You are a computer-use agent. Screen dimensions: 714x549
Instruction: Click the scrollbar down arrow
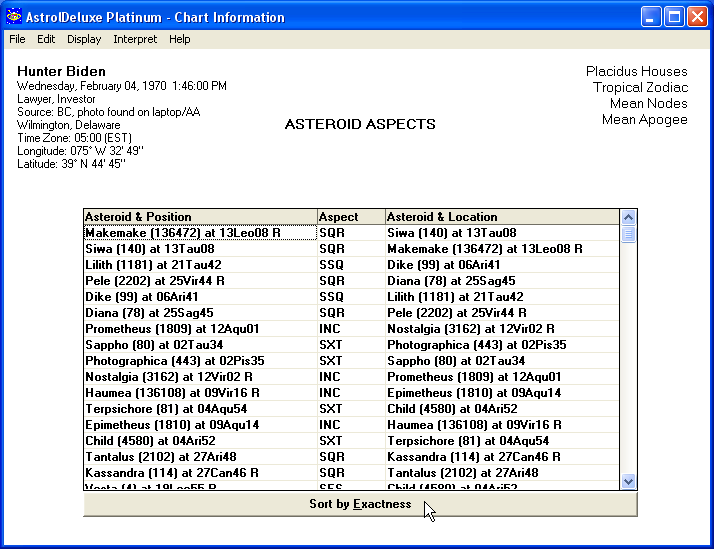(628, 481)
